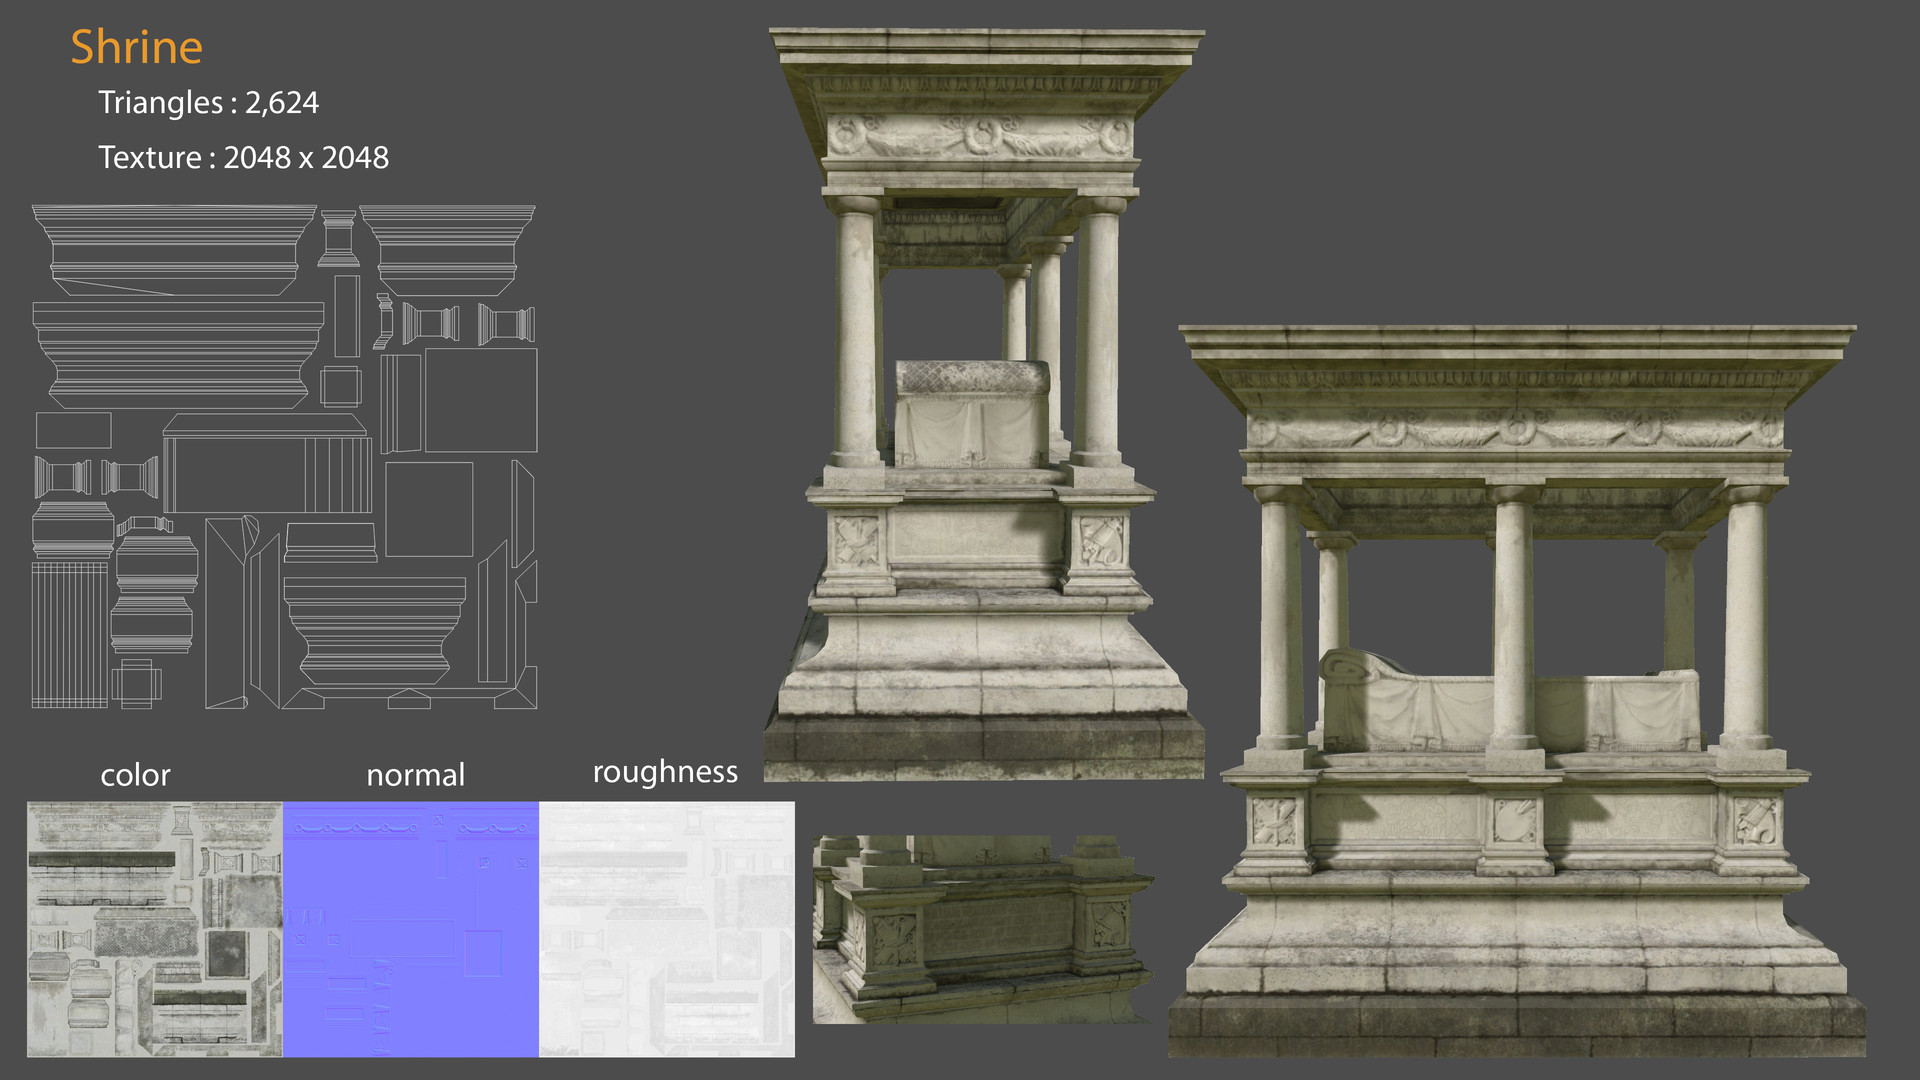Toggle the roughness texture label
The height and width of the screenshot is (1080, 1920).
(x=665, y=771)
